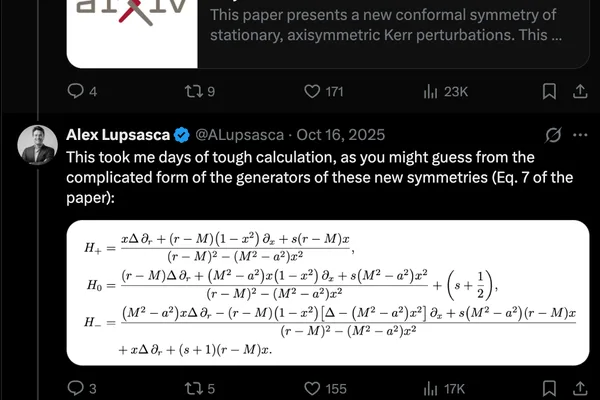The image size is (600, 400).
Task: Repost the arXiv paper tweet
Action: point(199,91)
